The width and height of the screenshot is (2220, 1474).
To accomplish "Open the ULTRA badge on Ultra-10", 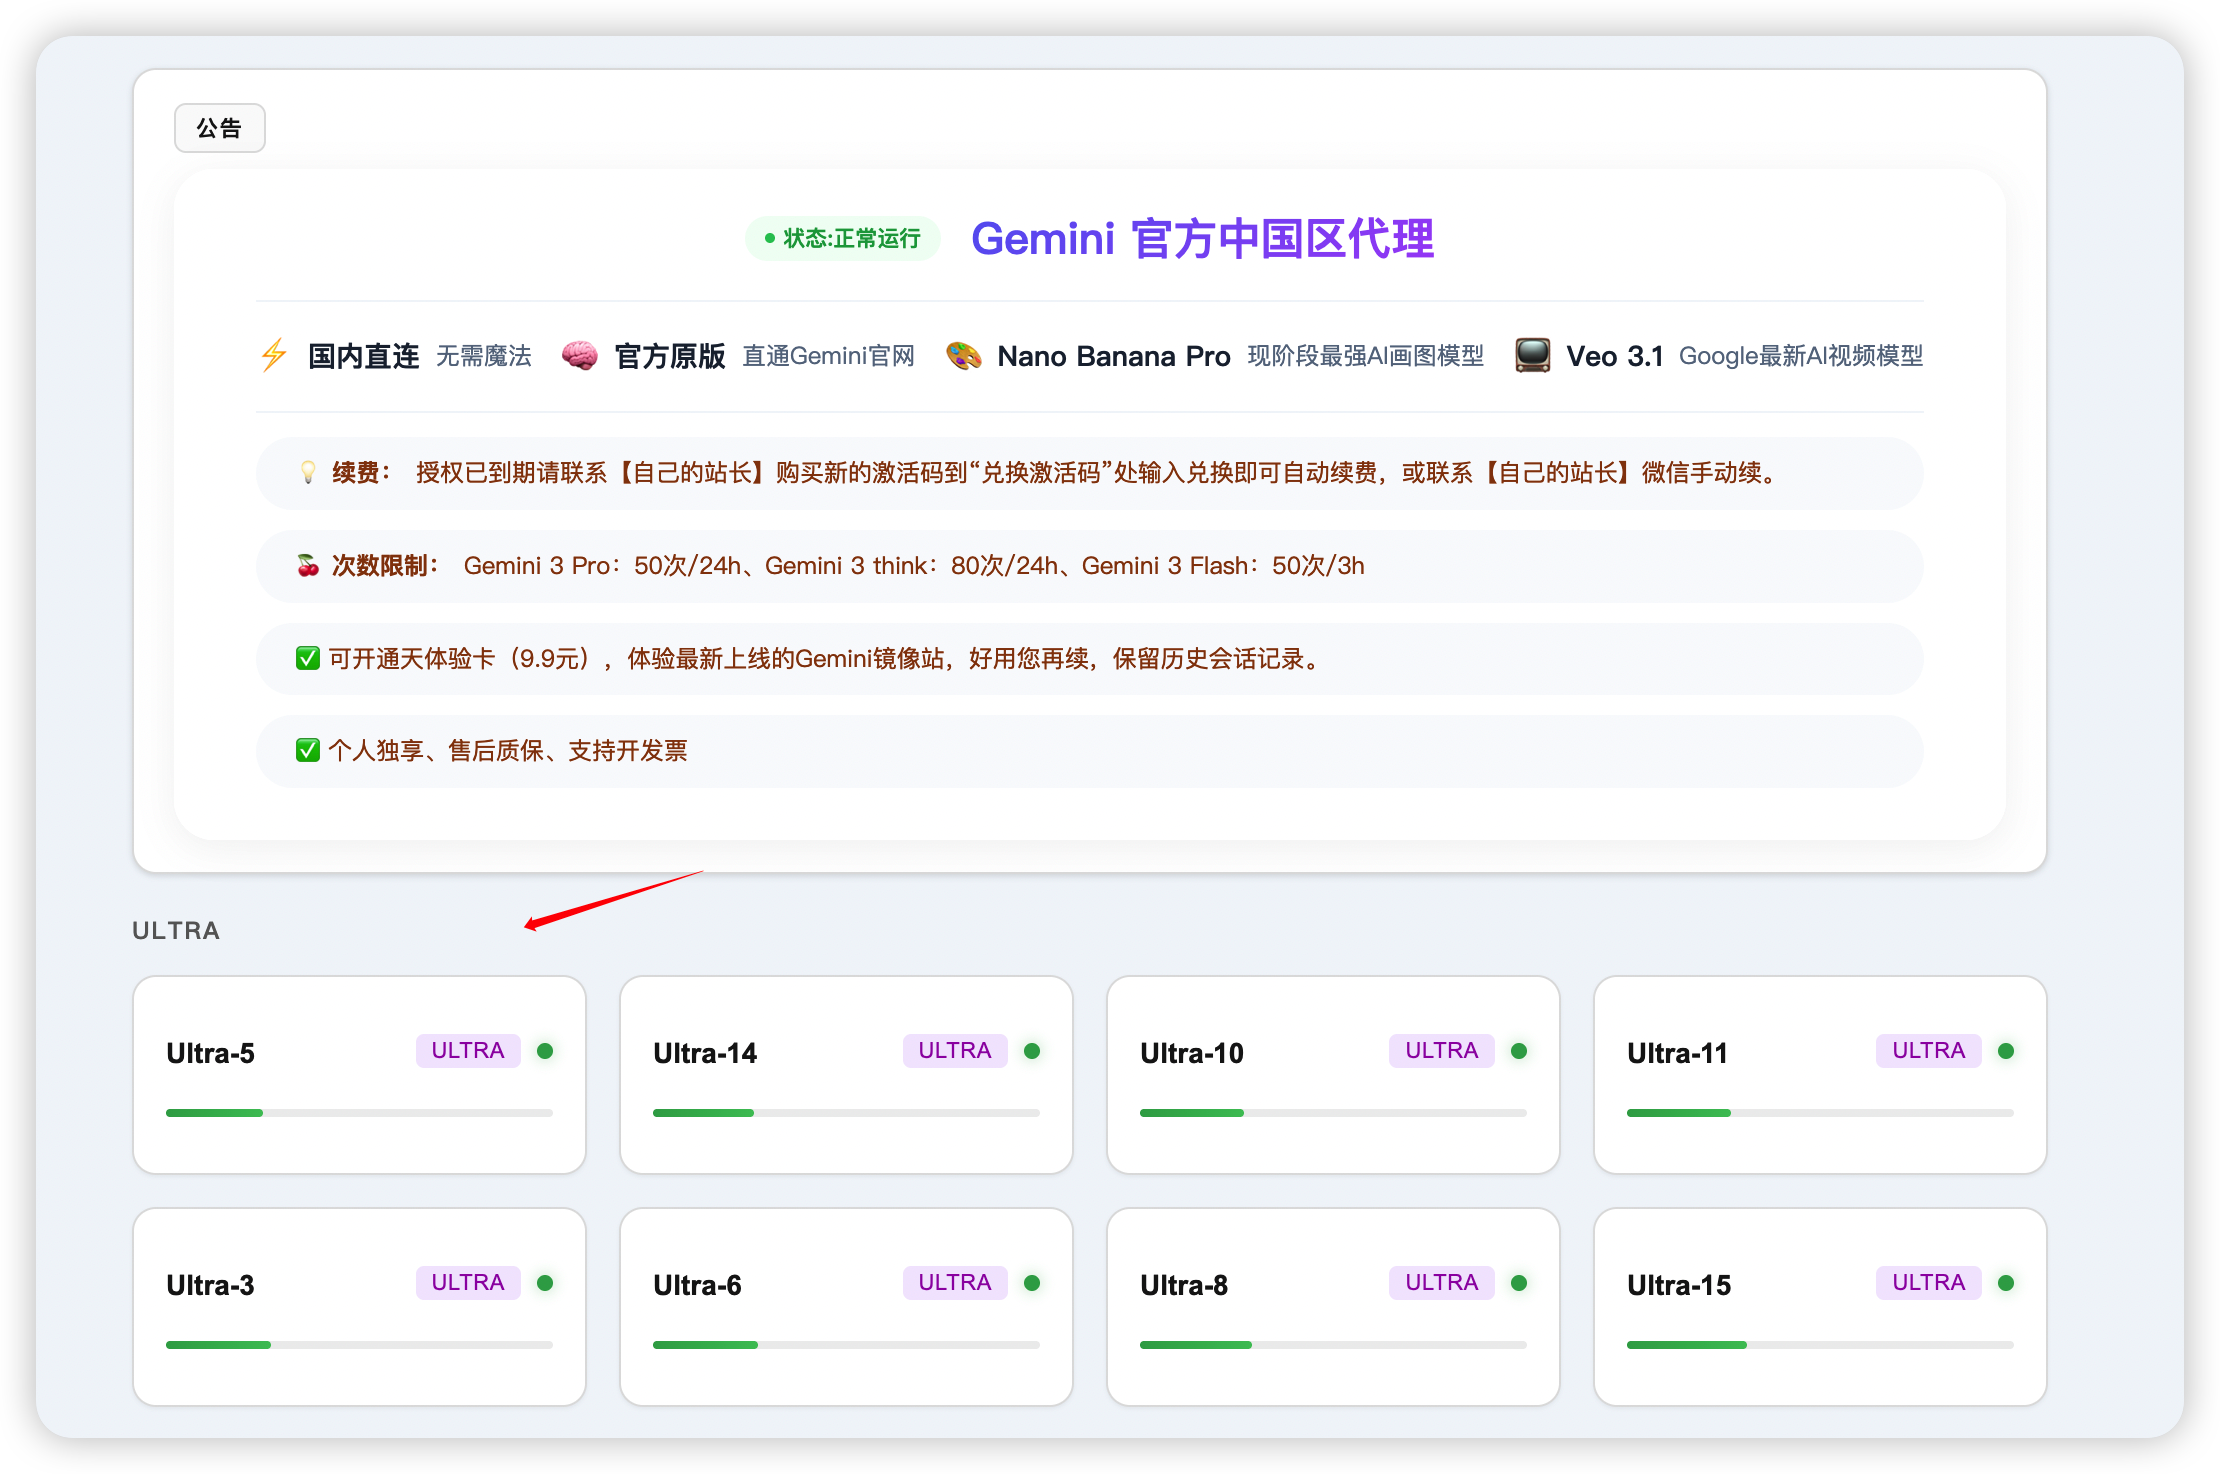I will [1440, 1050].
